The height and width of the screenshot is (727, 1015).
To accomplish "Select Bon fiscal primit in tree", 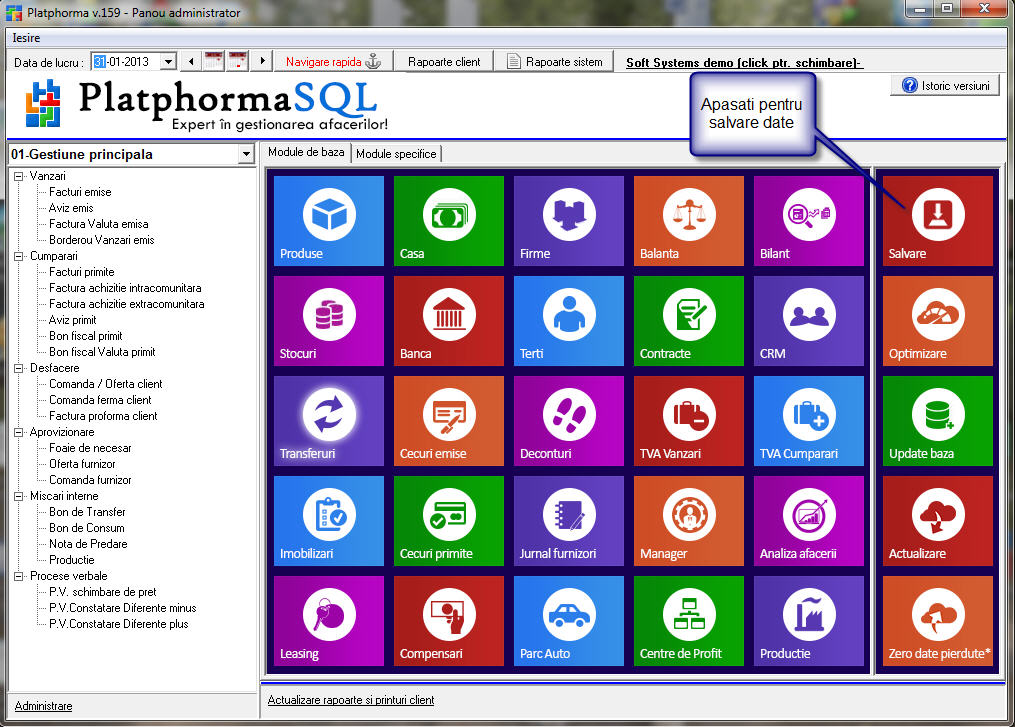I will click(85, 336).
